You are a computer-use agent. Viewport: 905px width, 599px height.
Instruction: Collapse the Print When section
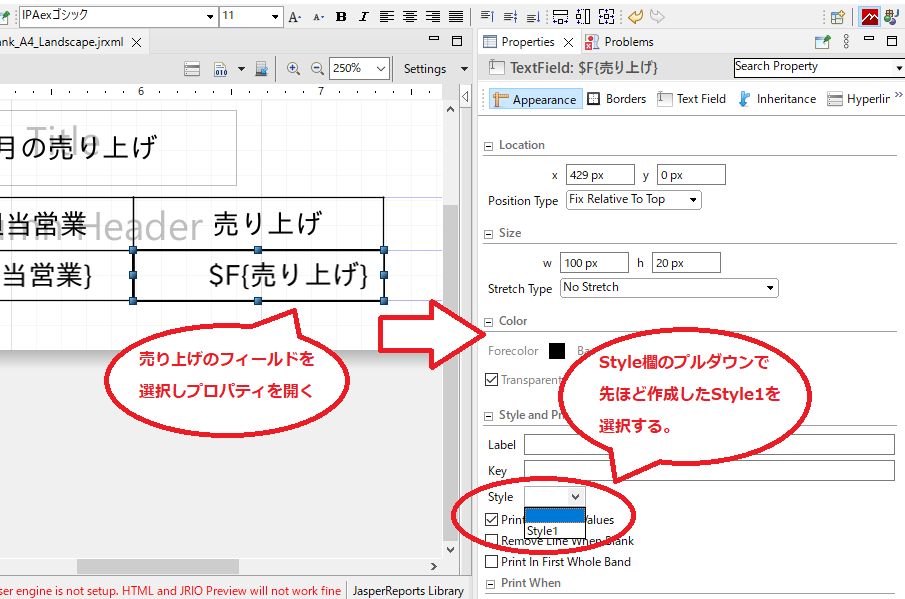(x=490, y=584)
